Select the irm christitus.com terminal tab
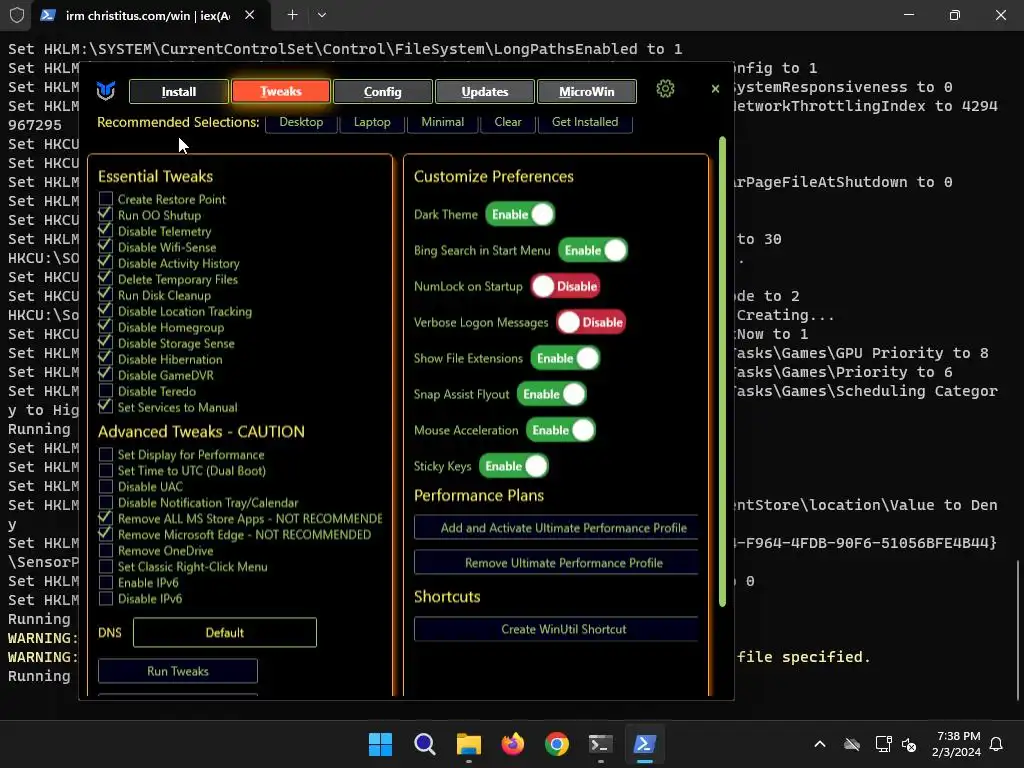This screenshot has height=768, width=1024. (x=148, y=15)
